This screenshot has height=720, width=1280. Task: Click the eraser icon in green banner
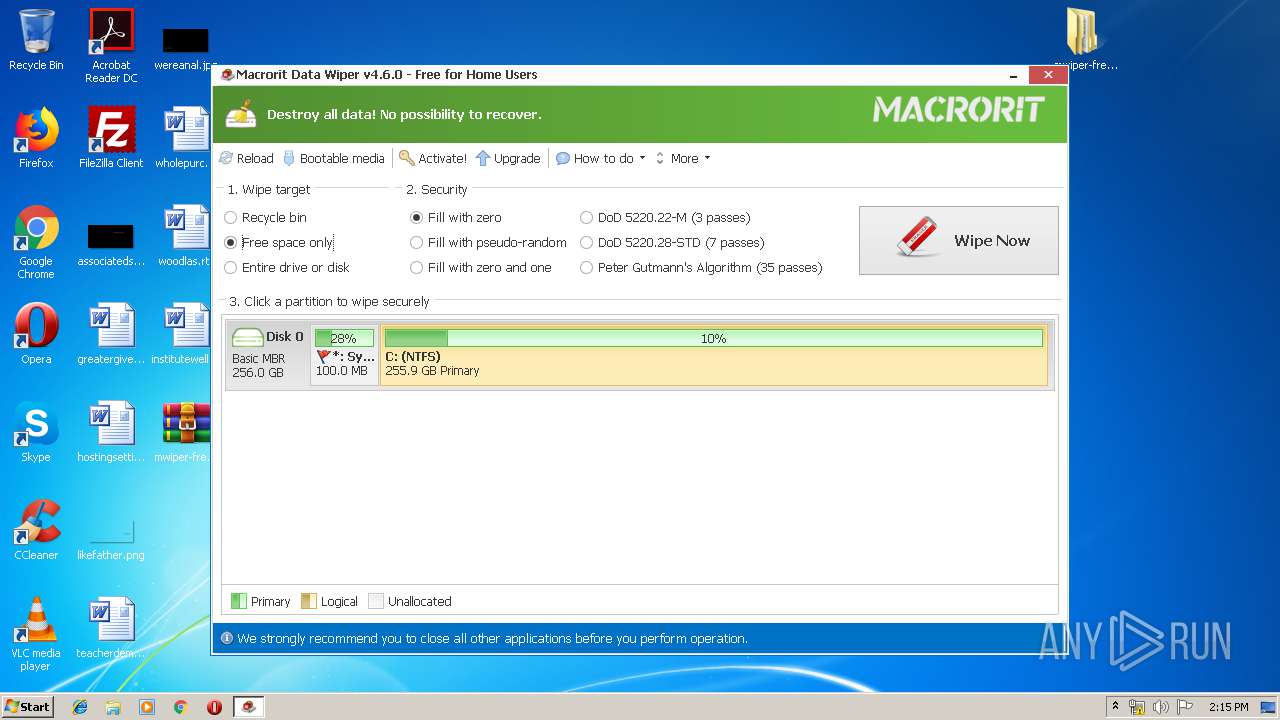click(241, 114)
